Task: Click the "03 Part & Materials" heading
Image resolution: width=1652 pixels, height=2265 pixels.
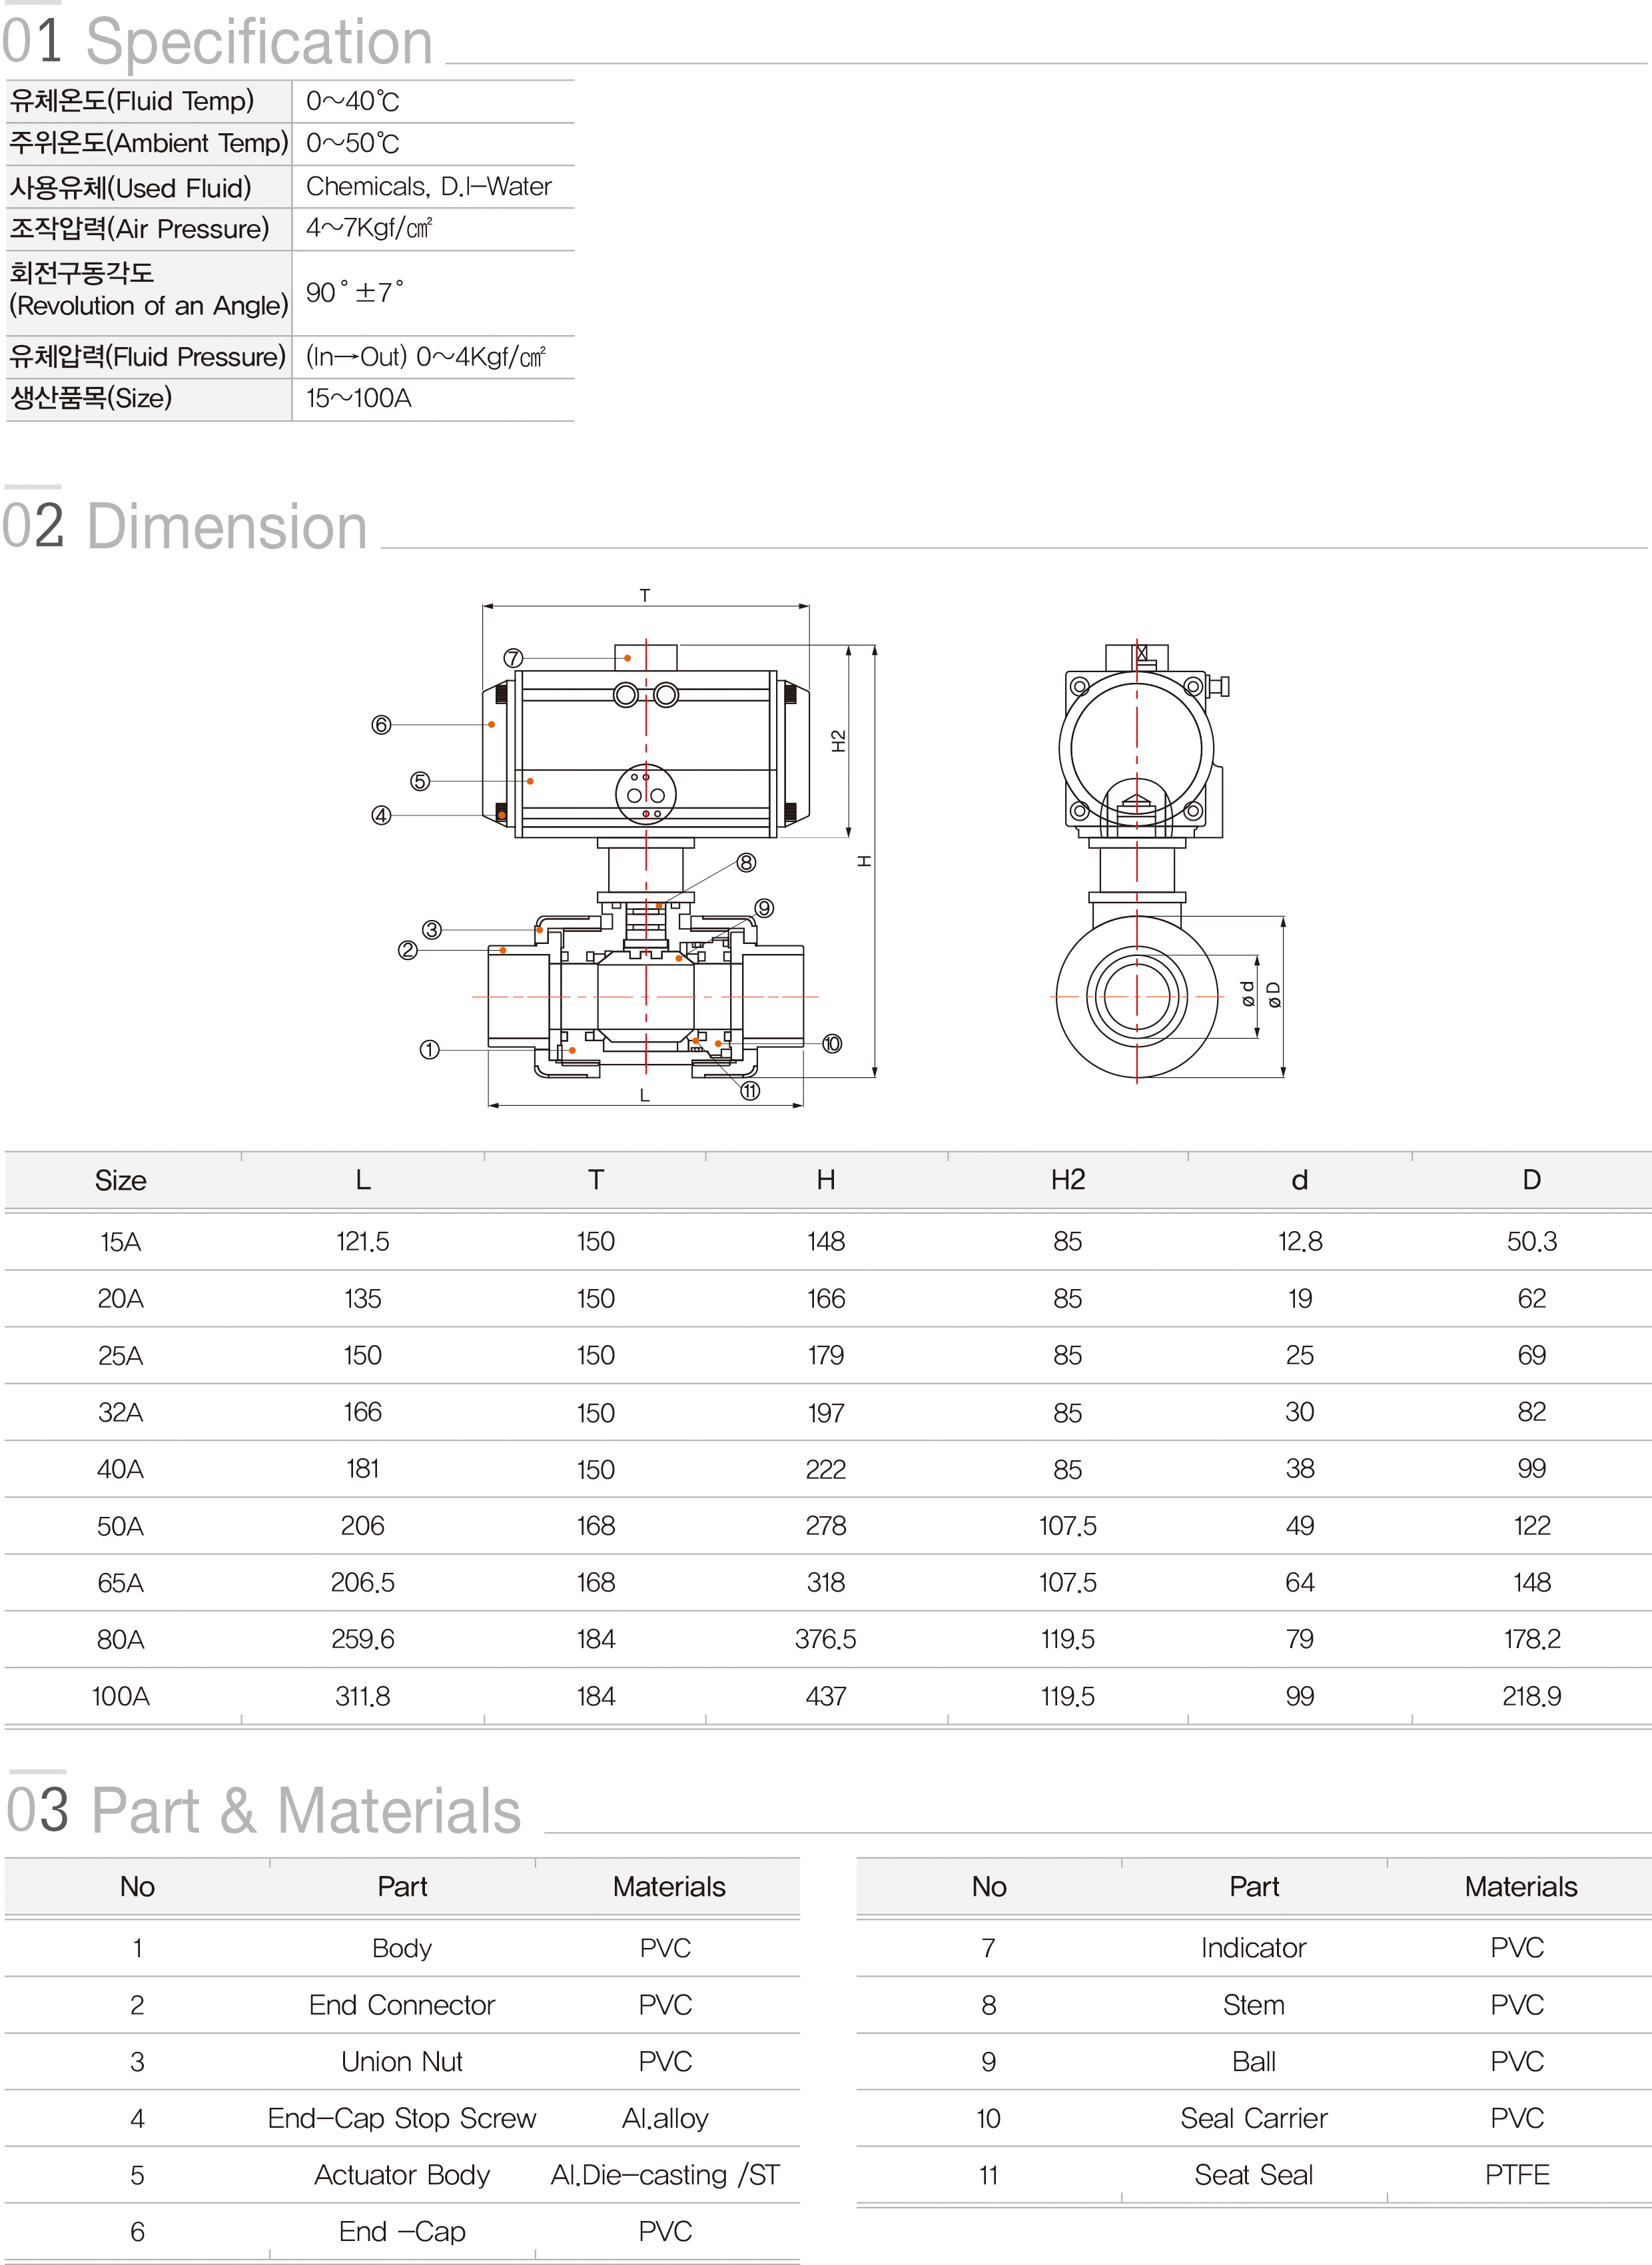Action: 264,1810
